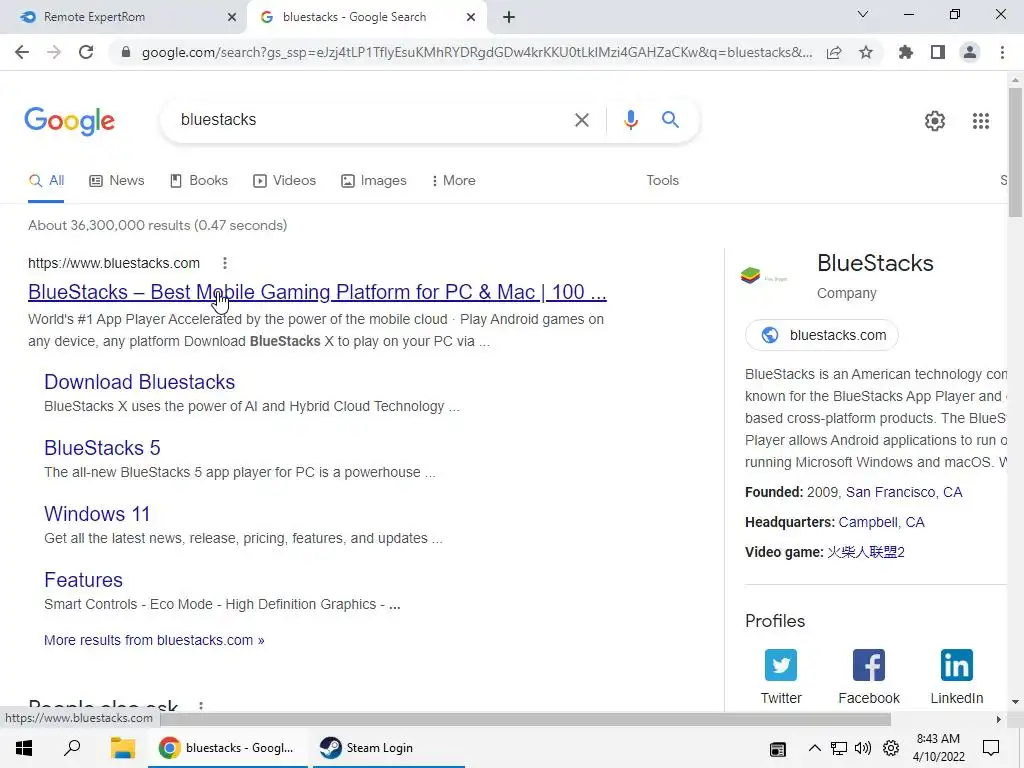This screenshot has height=768, width=1024.
Task: Open the Features sitelink
Action: tap(83, 580)
